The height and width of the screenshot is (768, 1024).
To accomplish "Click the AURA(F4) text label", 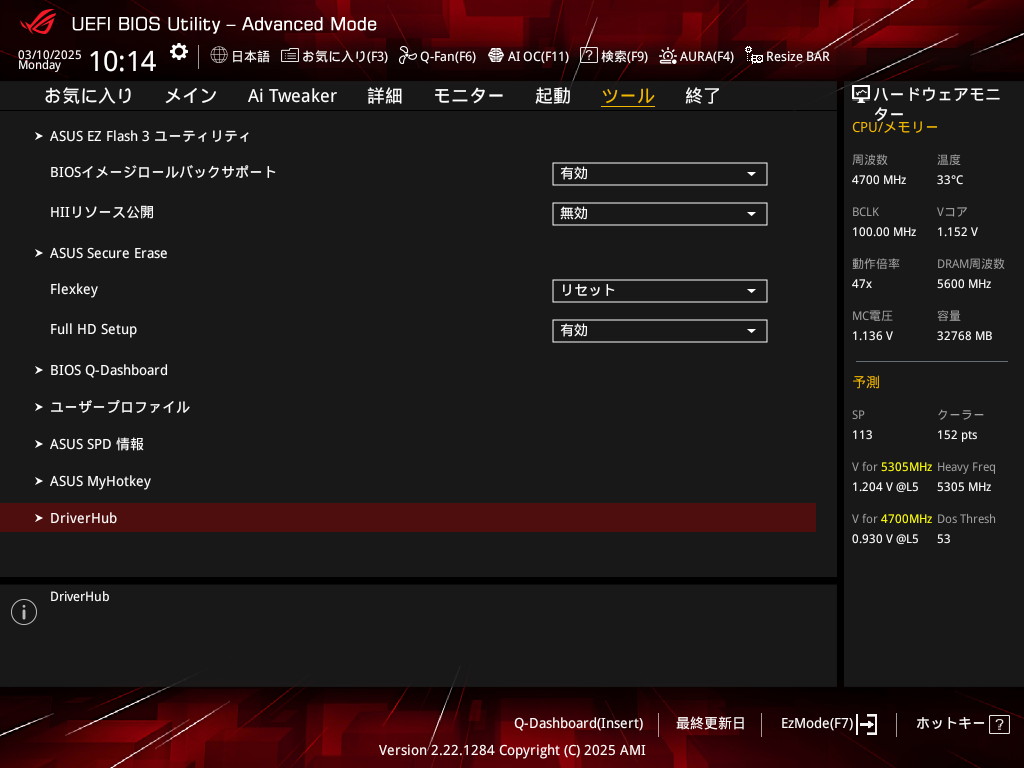I will 707,56.
